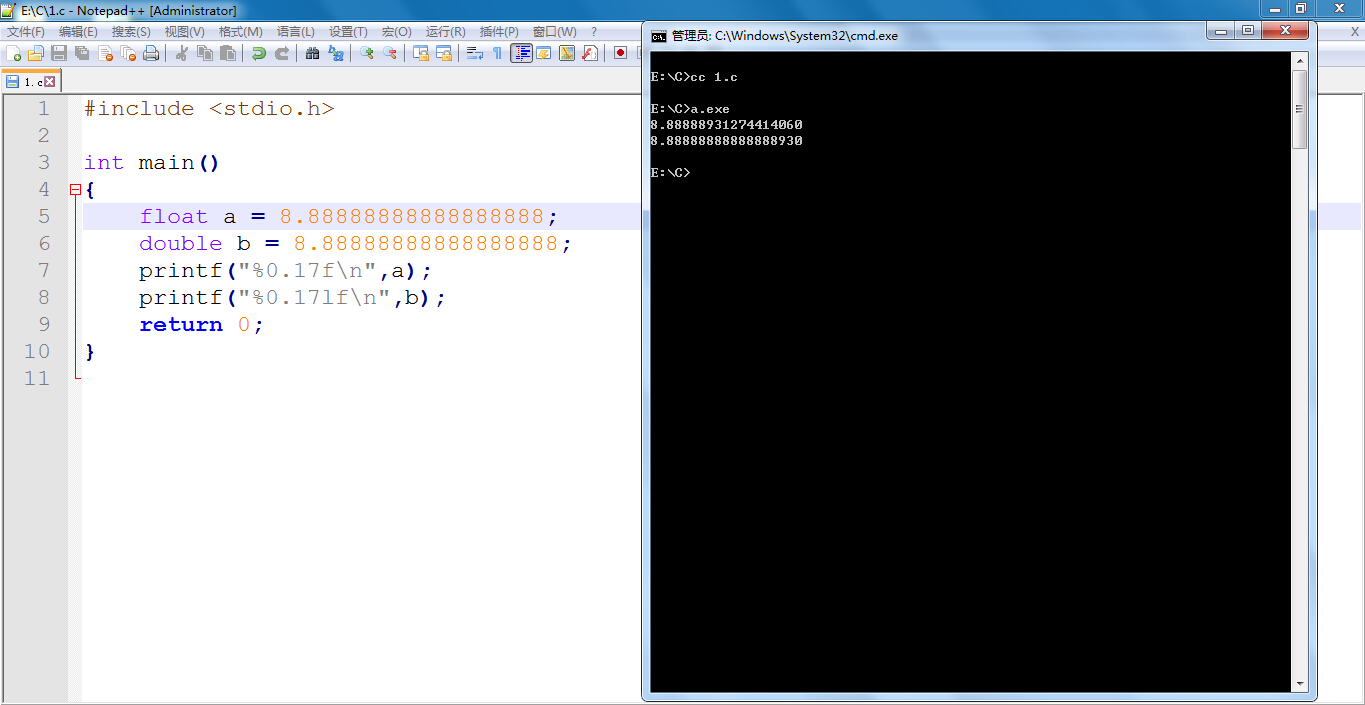Viewport: 1365px width, 705px height.
Task: Click the Zoom Out magnifier icon
Action: tap(390, 53)
